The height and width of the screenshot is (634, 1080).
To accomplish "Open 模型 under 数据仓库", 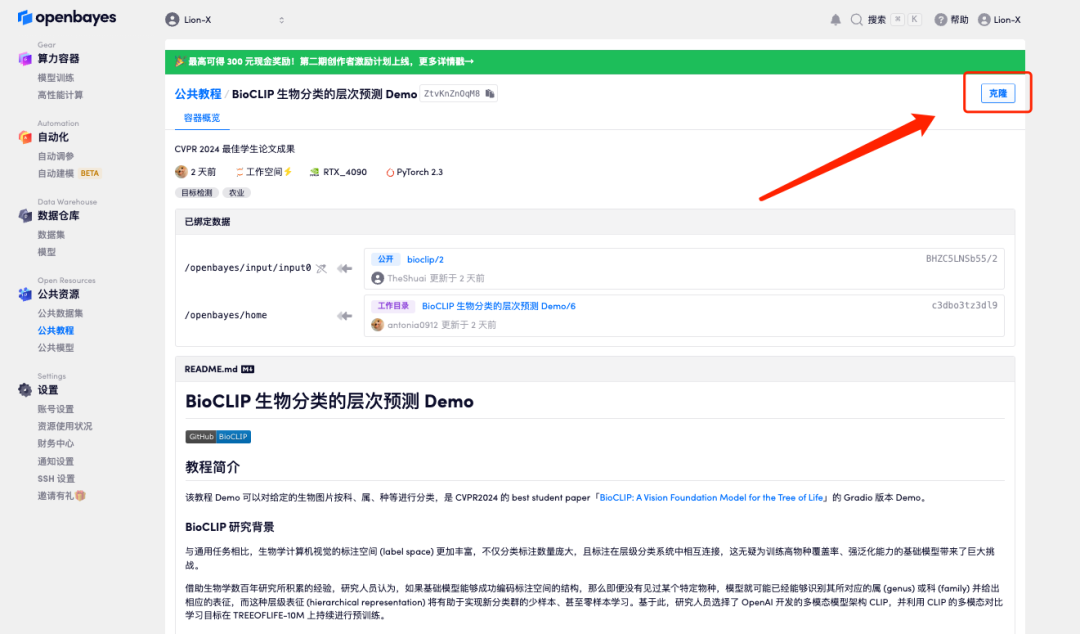I will (47, 252).
